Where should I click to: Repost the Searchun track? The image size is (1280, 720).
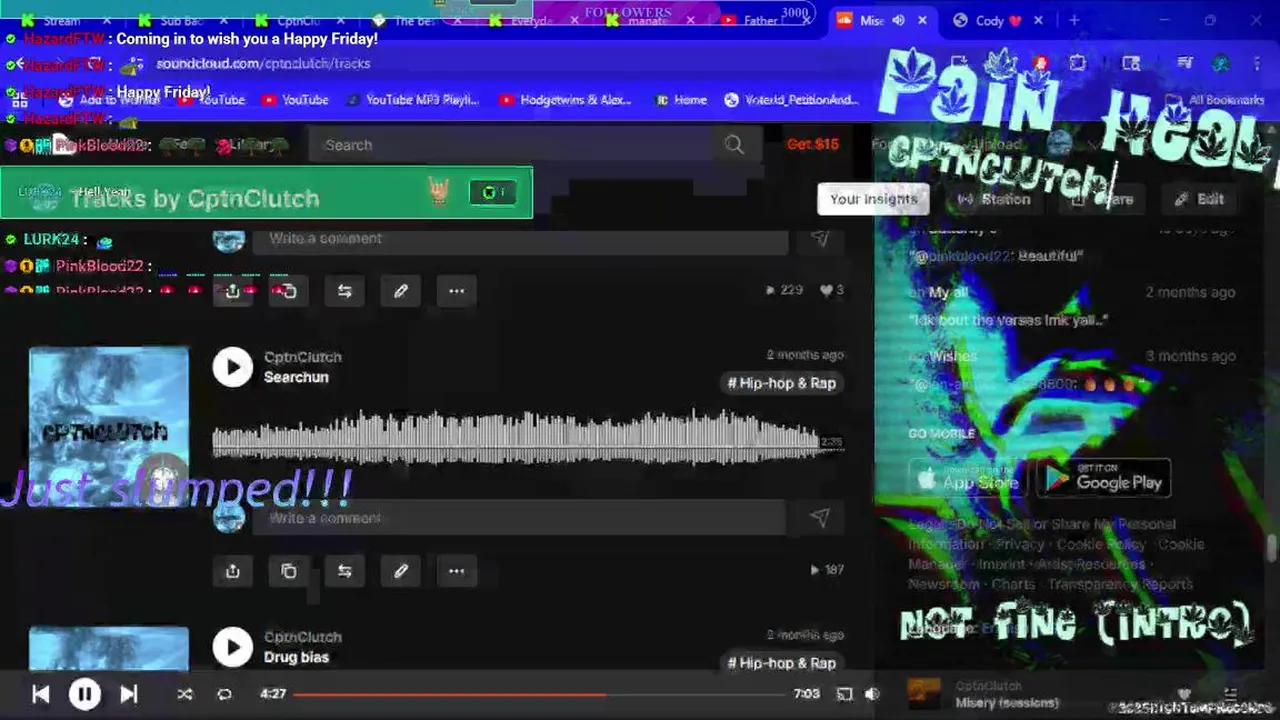click(x=345, y=571)
